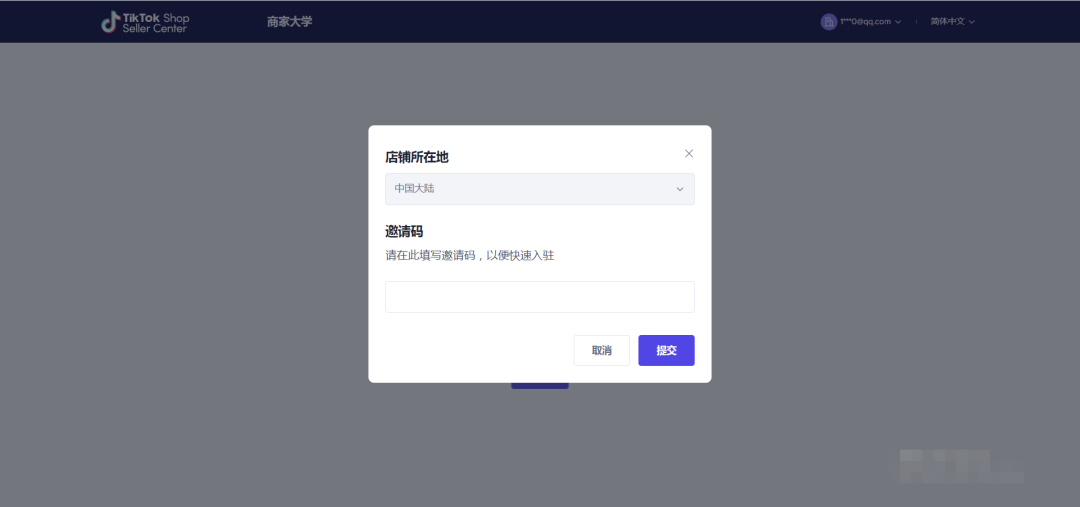Click the purple button hidden beneath dialog
The image size is (1080, 507).
pos(539,385)
